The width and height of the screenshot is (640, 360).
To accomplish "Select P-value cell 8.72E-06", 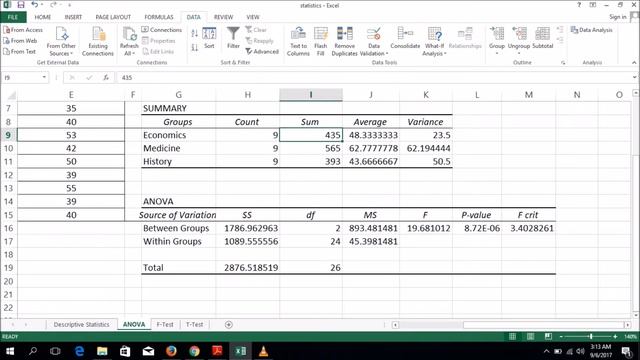I will click(477, 228).
